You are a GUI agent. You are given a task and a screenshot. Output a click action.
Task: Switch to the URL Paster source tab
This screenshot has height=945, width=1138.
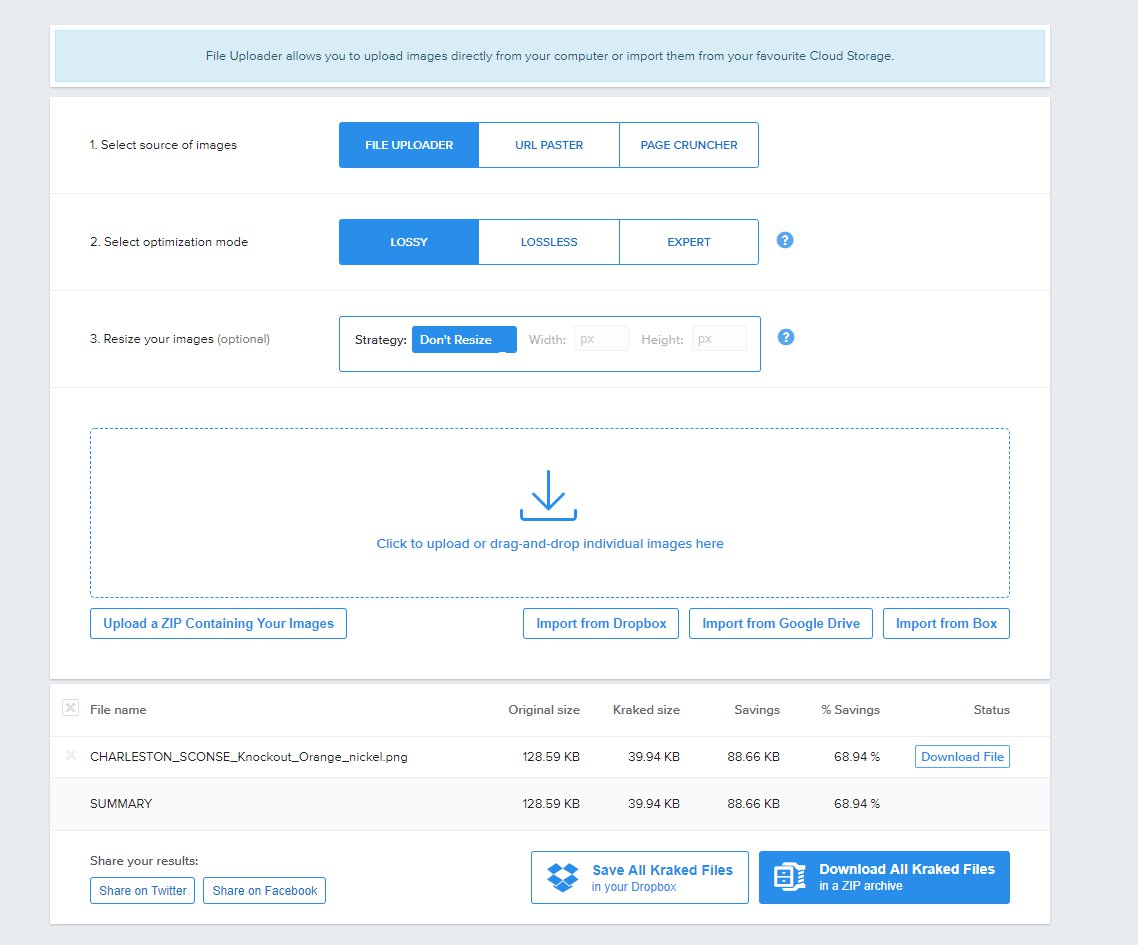coord(549,145)
